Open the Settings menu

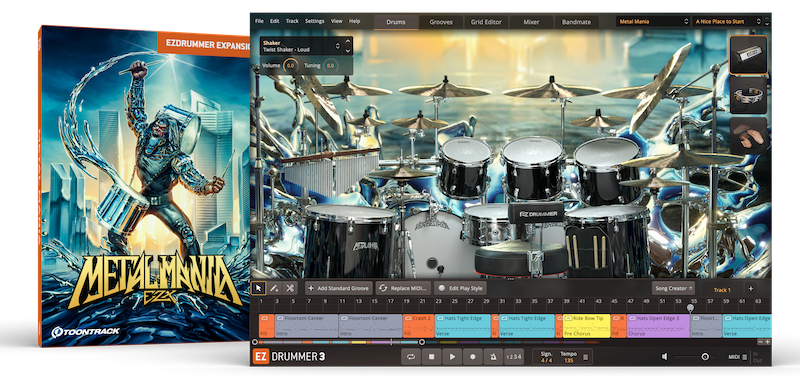(x=315, y=21)
